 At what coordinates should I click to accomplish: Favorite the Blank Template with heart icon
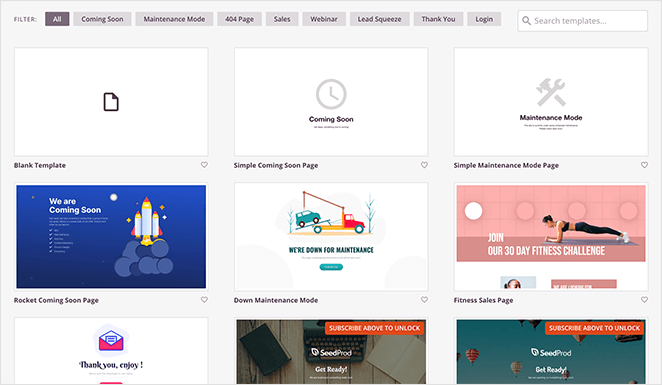(x=204, y=165)
